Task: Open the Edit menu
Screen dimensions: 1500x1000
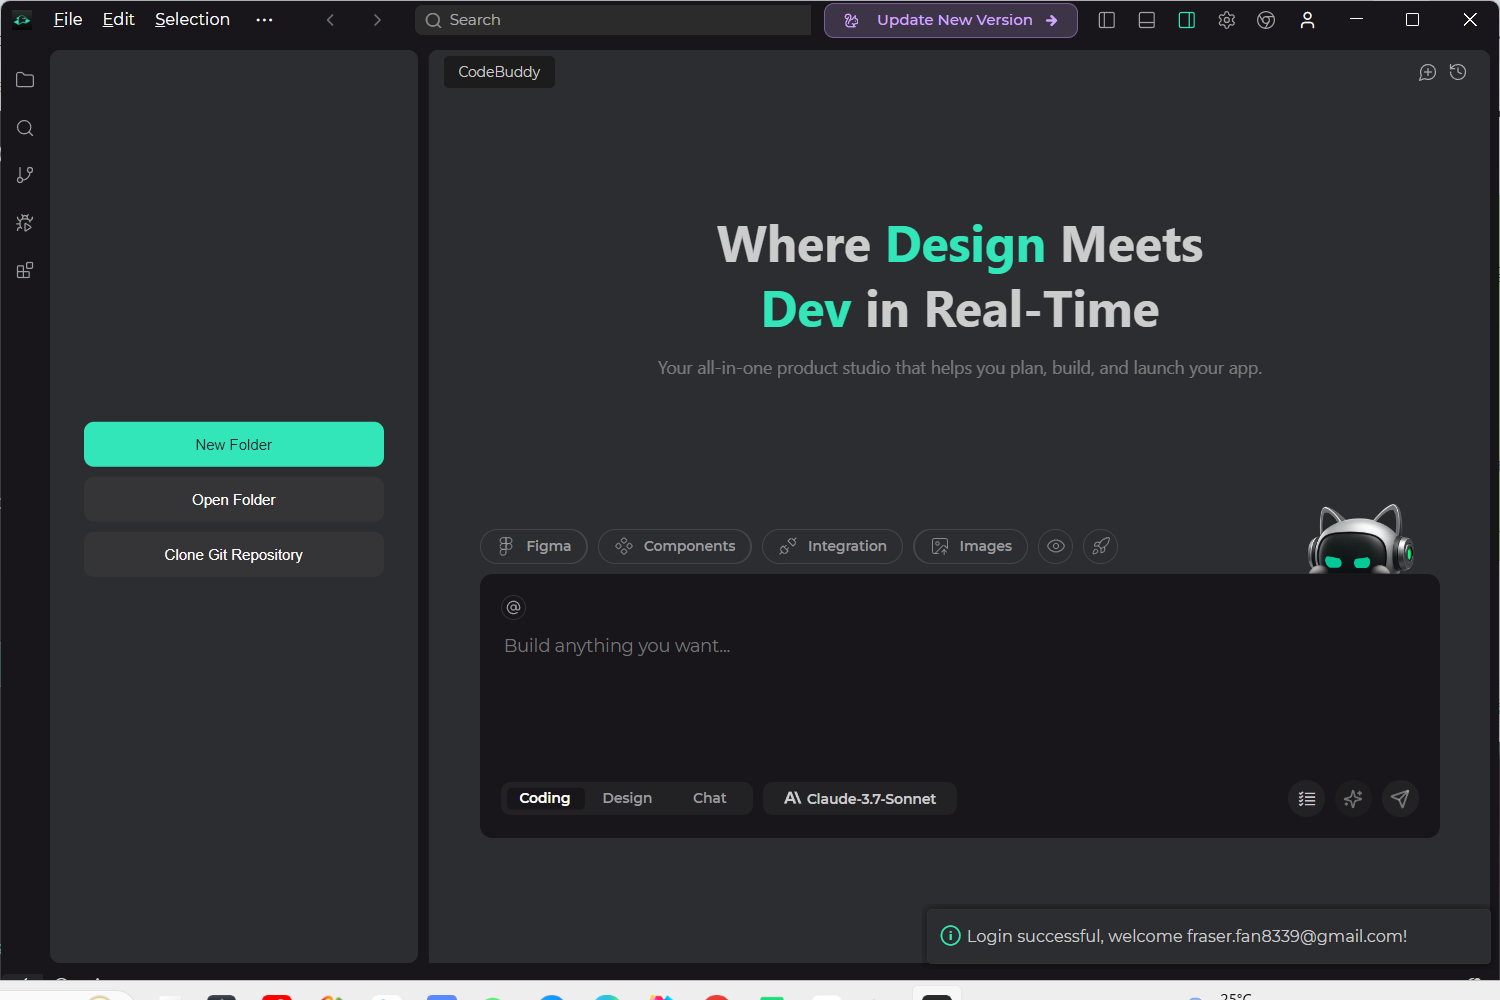Action: click(x=118, y=20)
